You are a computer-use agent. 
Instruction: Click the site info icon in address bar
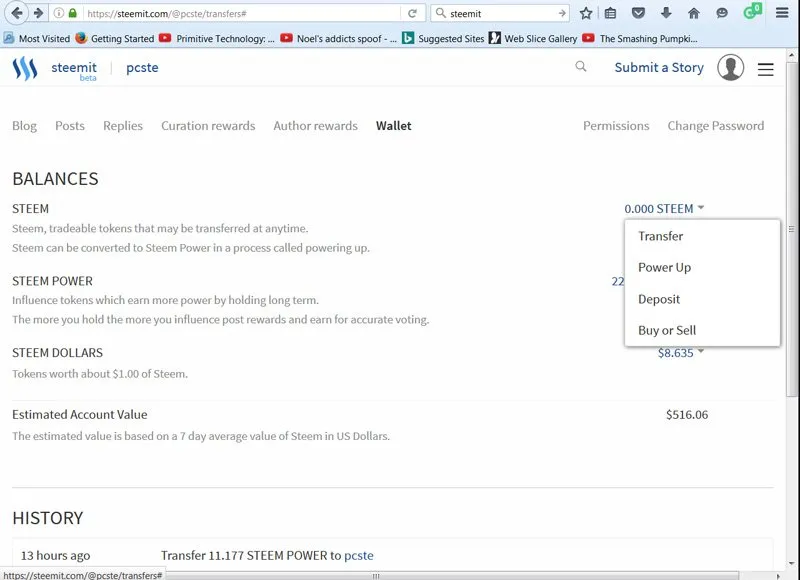59,13
